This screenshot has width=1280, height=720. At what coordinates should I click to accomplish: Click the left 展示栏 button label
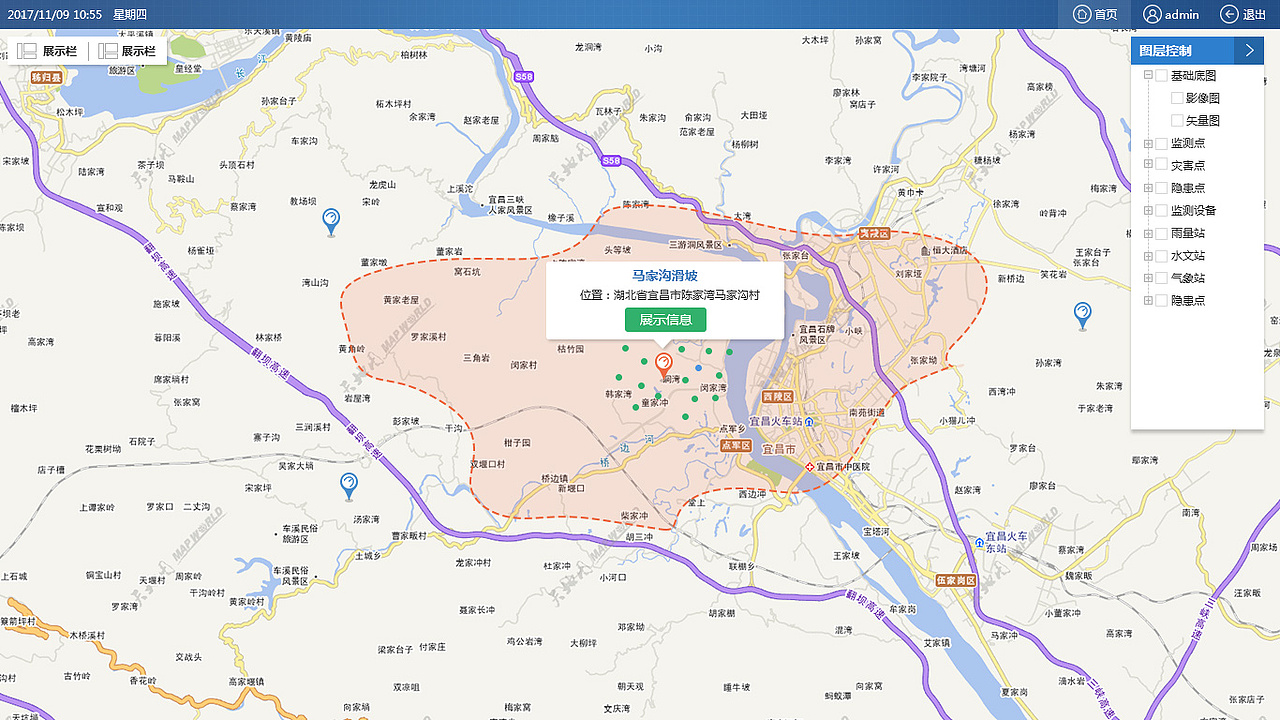[59, 51]
